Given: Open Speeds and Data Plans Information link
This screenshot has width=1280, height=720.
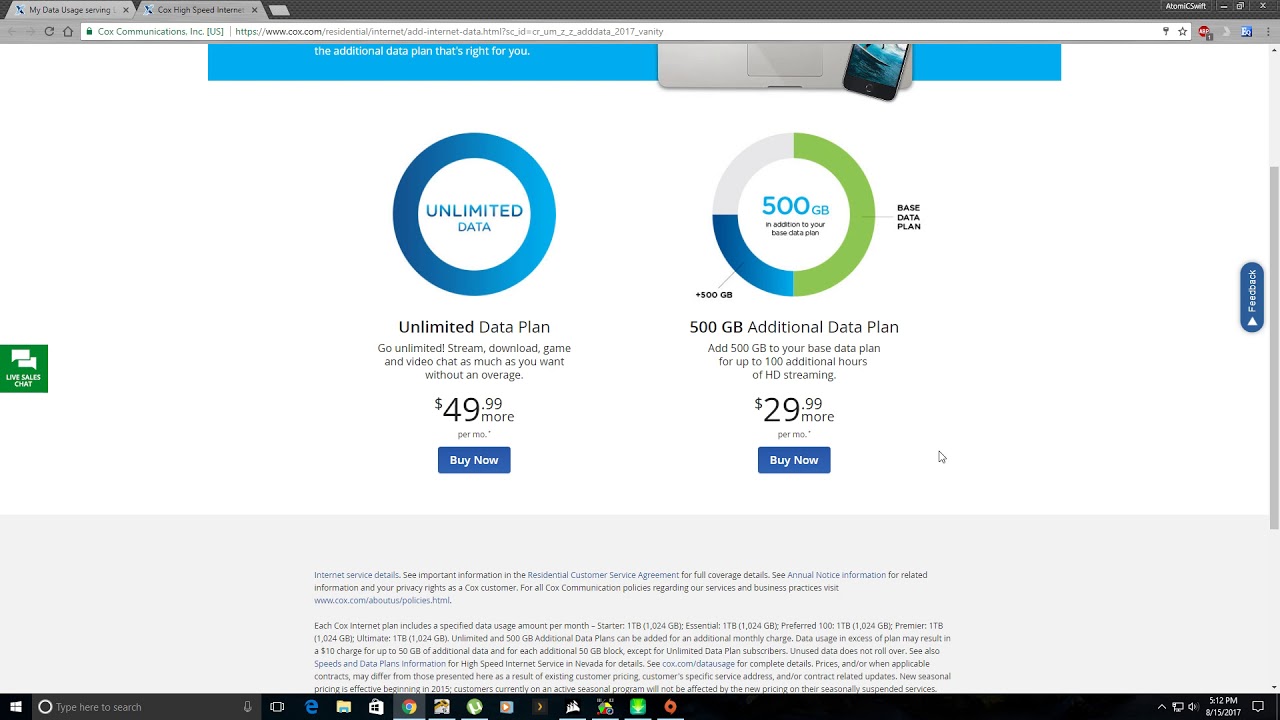Looking at the screenshot, I should (x=380, y=664).
